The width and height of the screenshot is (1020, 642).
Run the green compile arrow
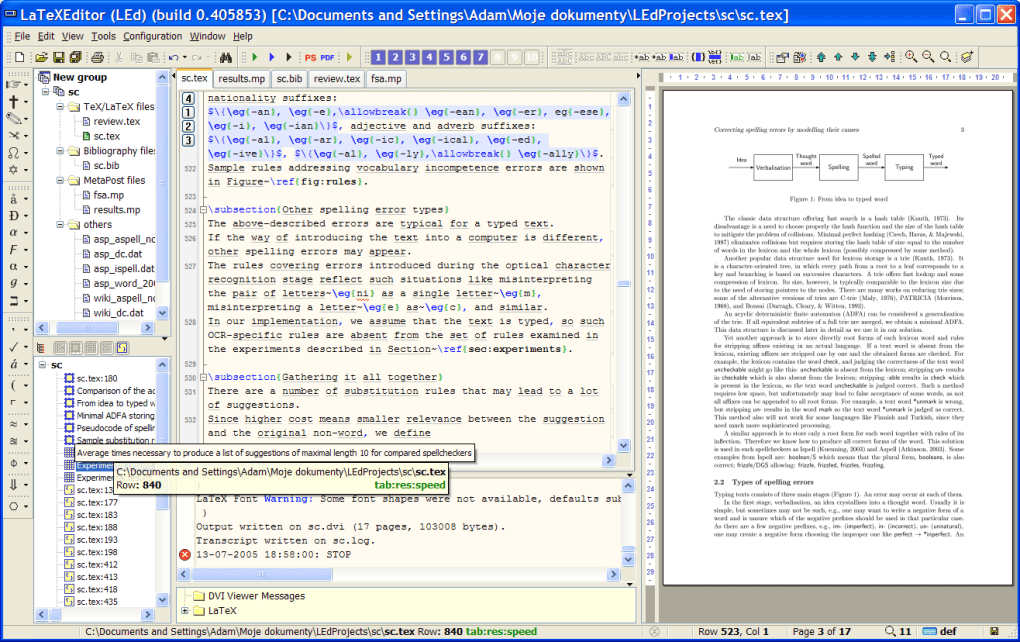pos(255,57)
